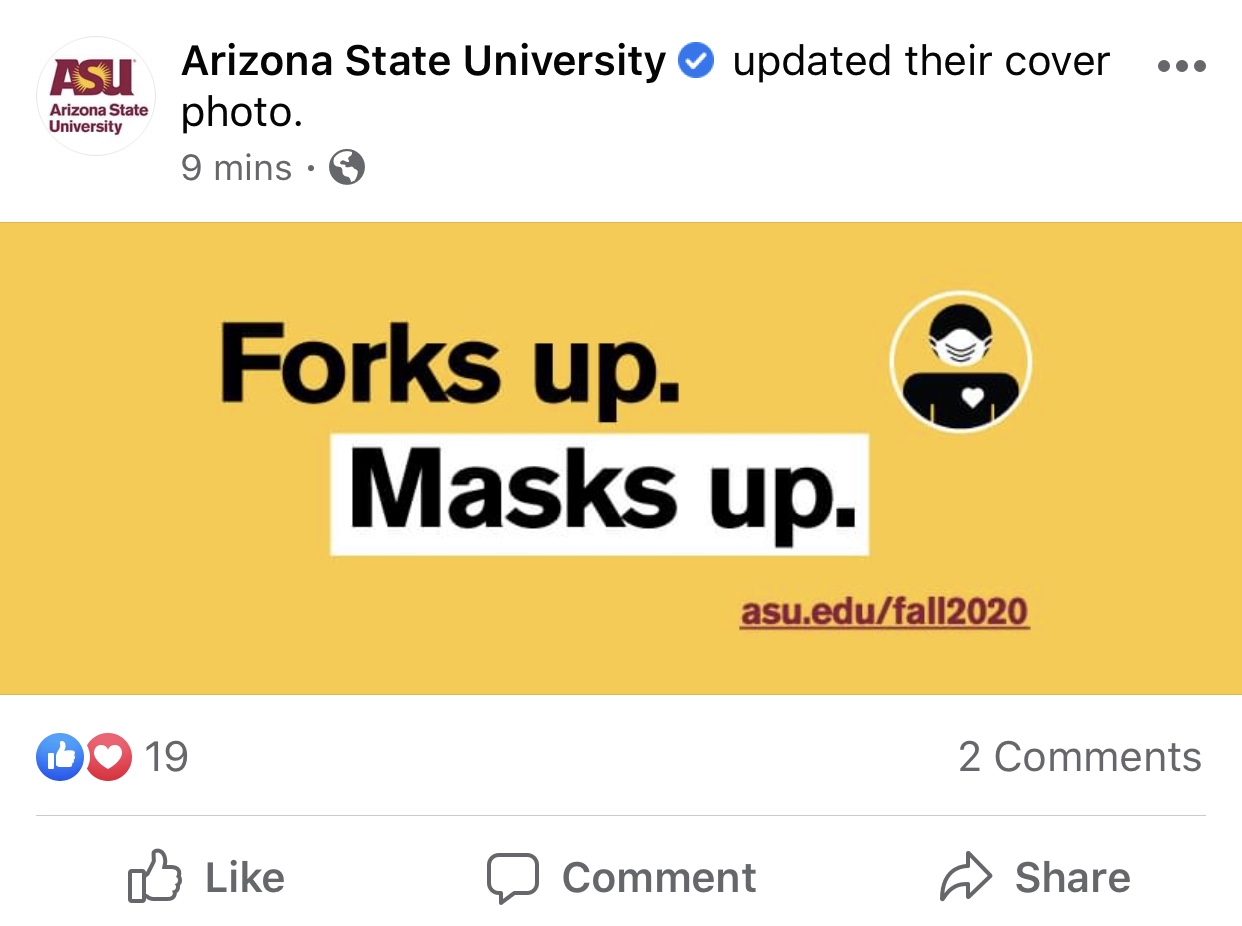Open the asu.edu/fall2020 link

click(884, 611)
